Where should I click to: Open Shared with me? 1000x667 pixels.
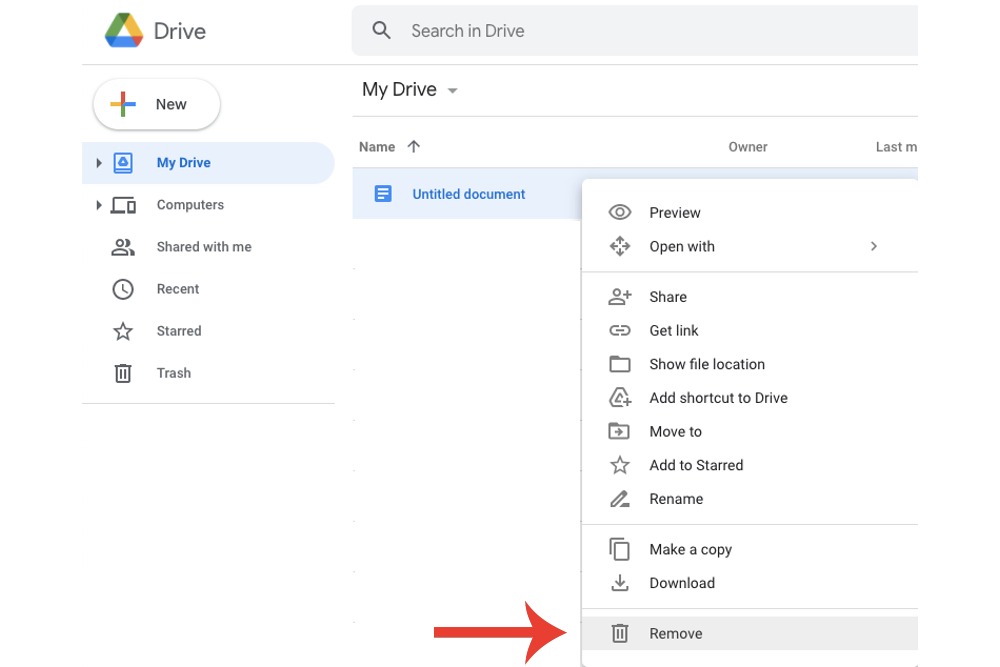[x=204, y=247]
